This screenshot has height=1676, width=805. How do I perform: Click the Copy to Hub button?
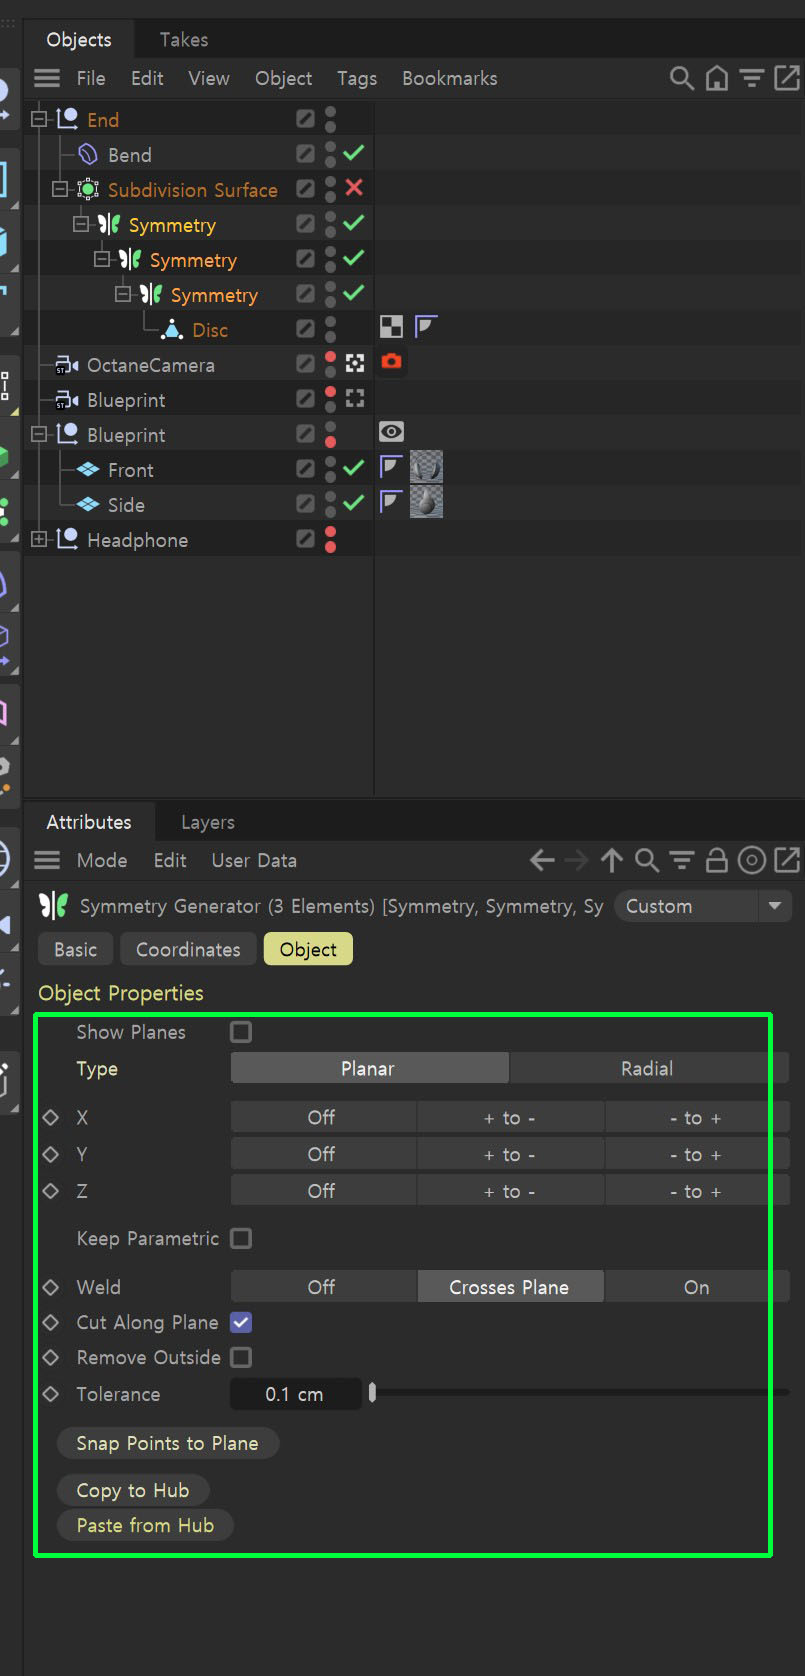(x=133, y=1490)
